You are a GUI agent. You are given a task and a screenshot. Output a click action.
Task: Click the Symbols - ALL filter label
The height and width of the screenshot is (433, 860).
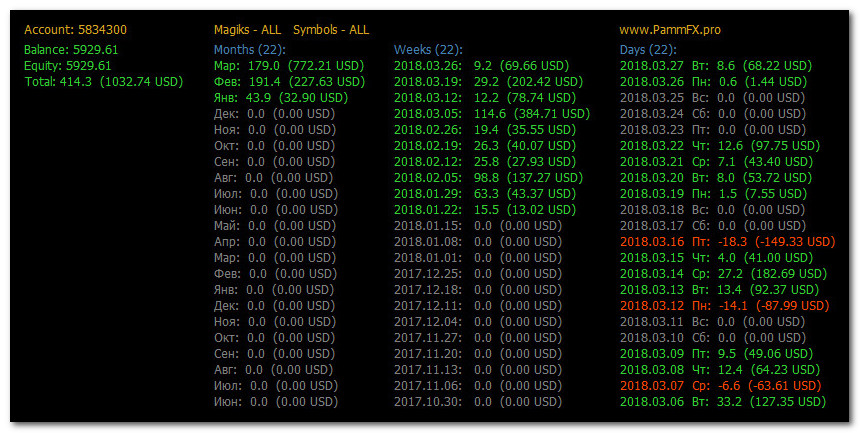point(331,30)
